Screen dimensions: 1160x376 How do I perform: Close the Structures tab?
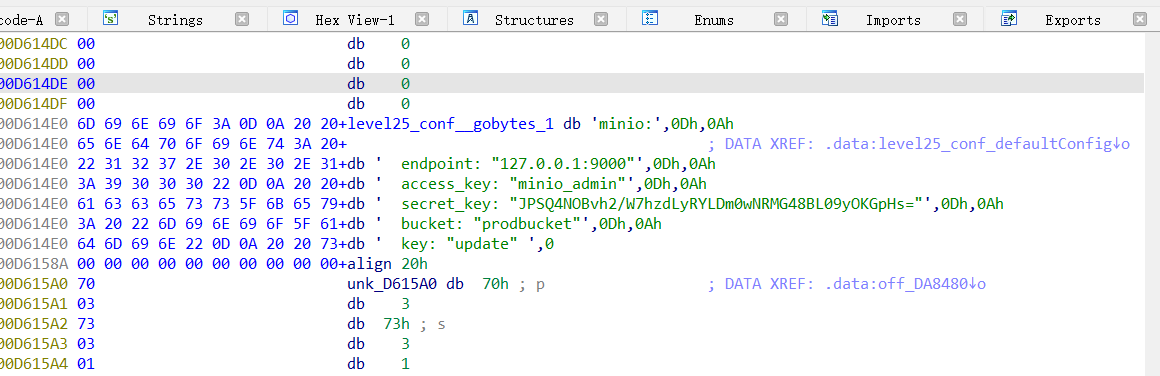pos(601,19)
